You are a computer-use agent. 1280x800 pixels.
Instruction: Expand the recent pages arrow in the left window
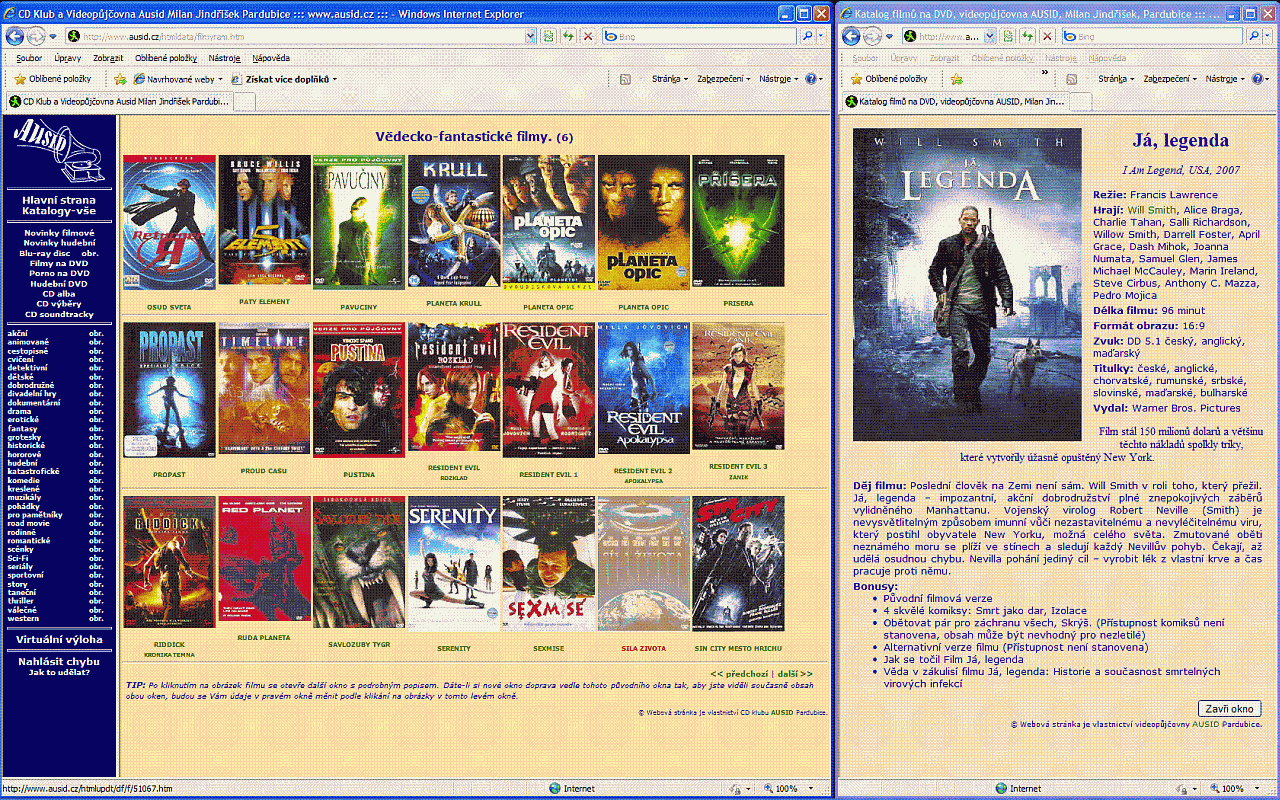pyautogui.click(x=52, y=37)
